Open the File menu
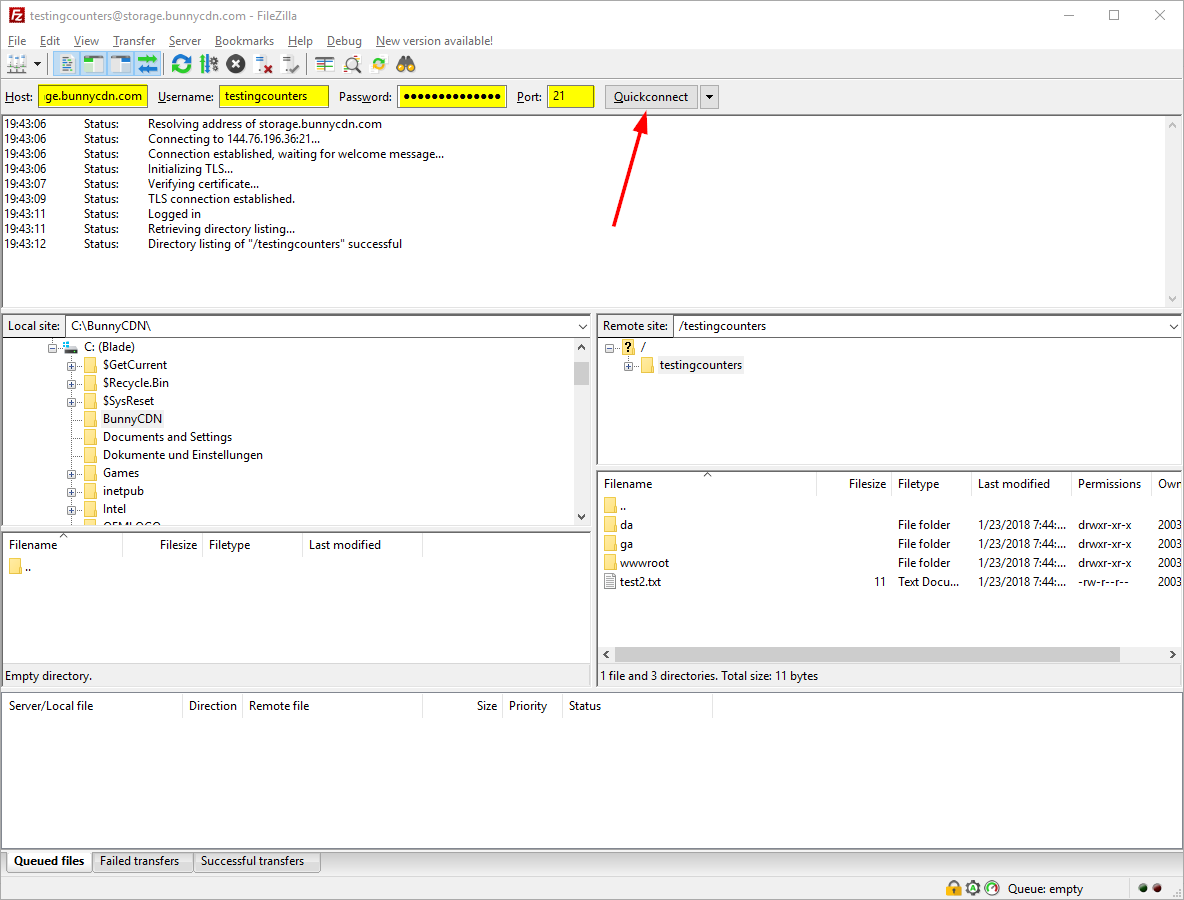The image size is (1184, 900). click(x=17, y=41)
